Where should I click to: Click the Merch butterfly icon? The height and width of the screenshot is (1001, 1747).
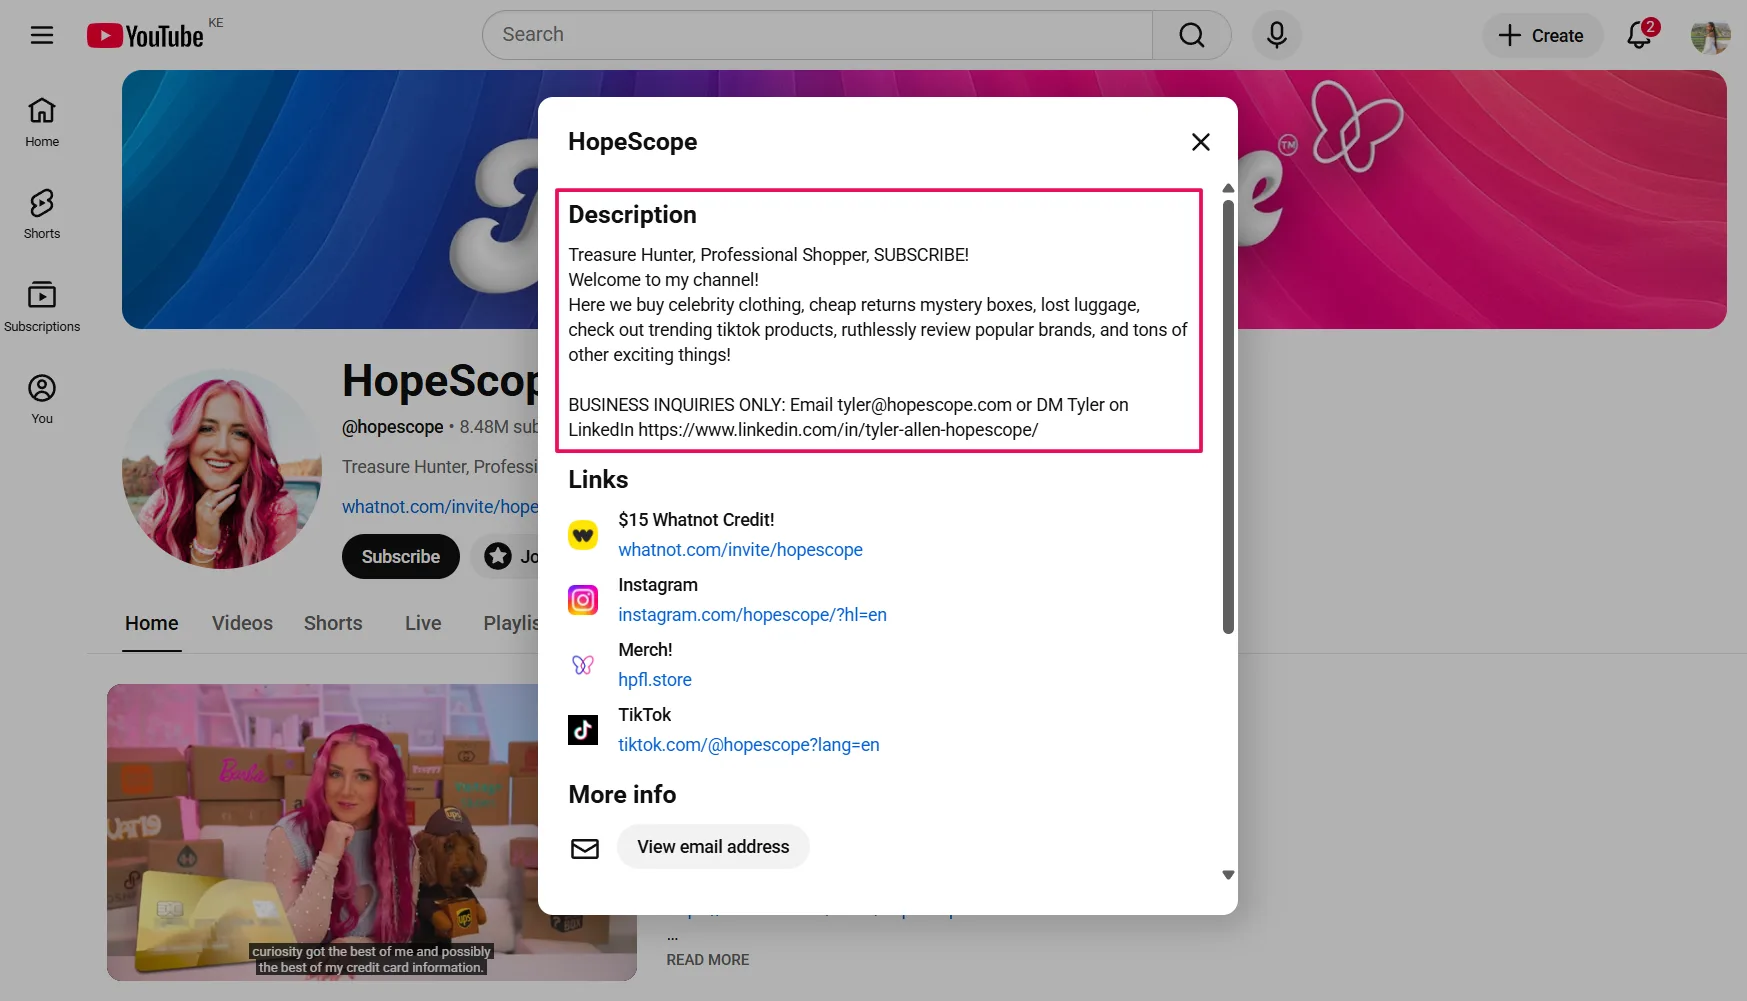coord(583,665)
